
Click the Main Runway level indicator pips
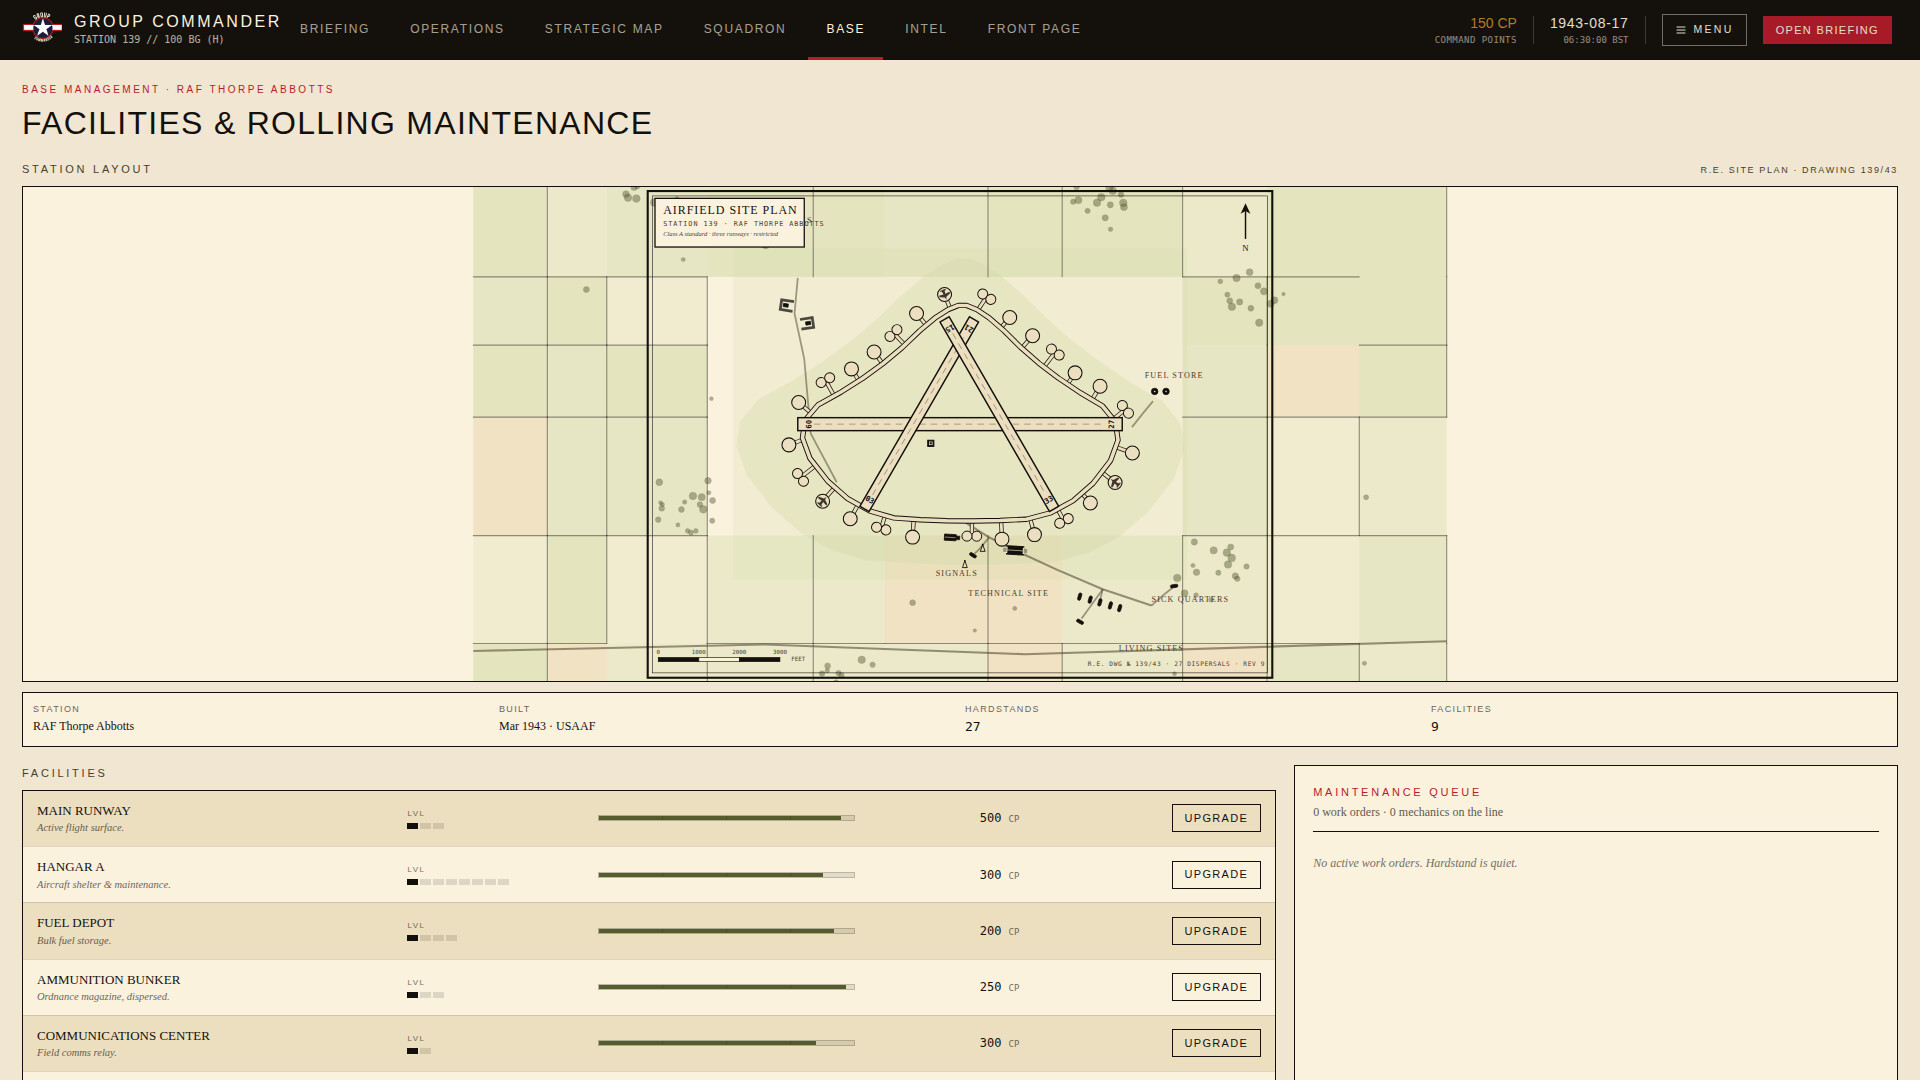[426, 826]
